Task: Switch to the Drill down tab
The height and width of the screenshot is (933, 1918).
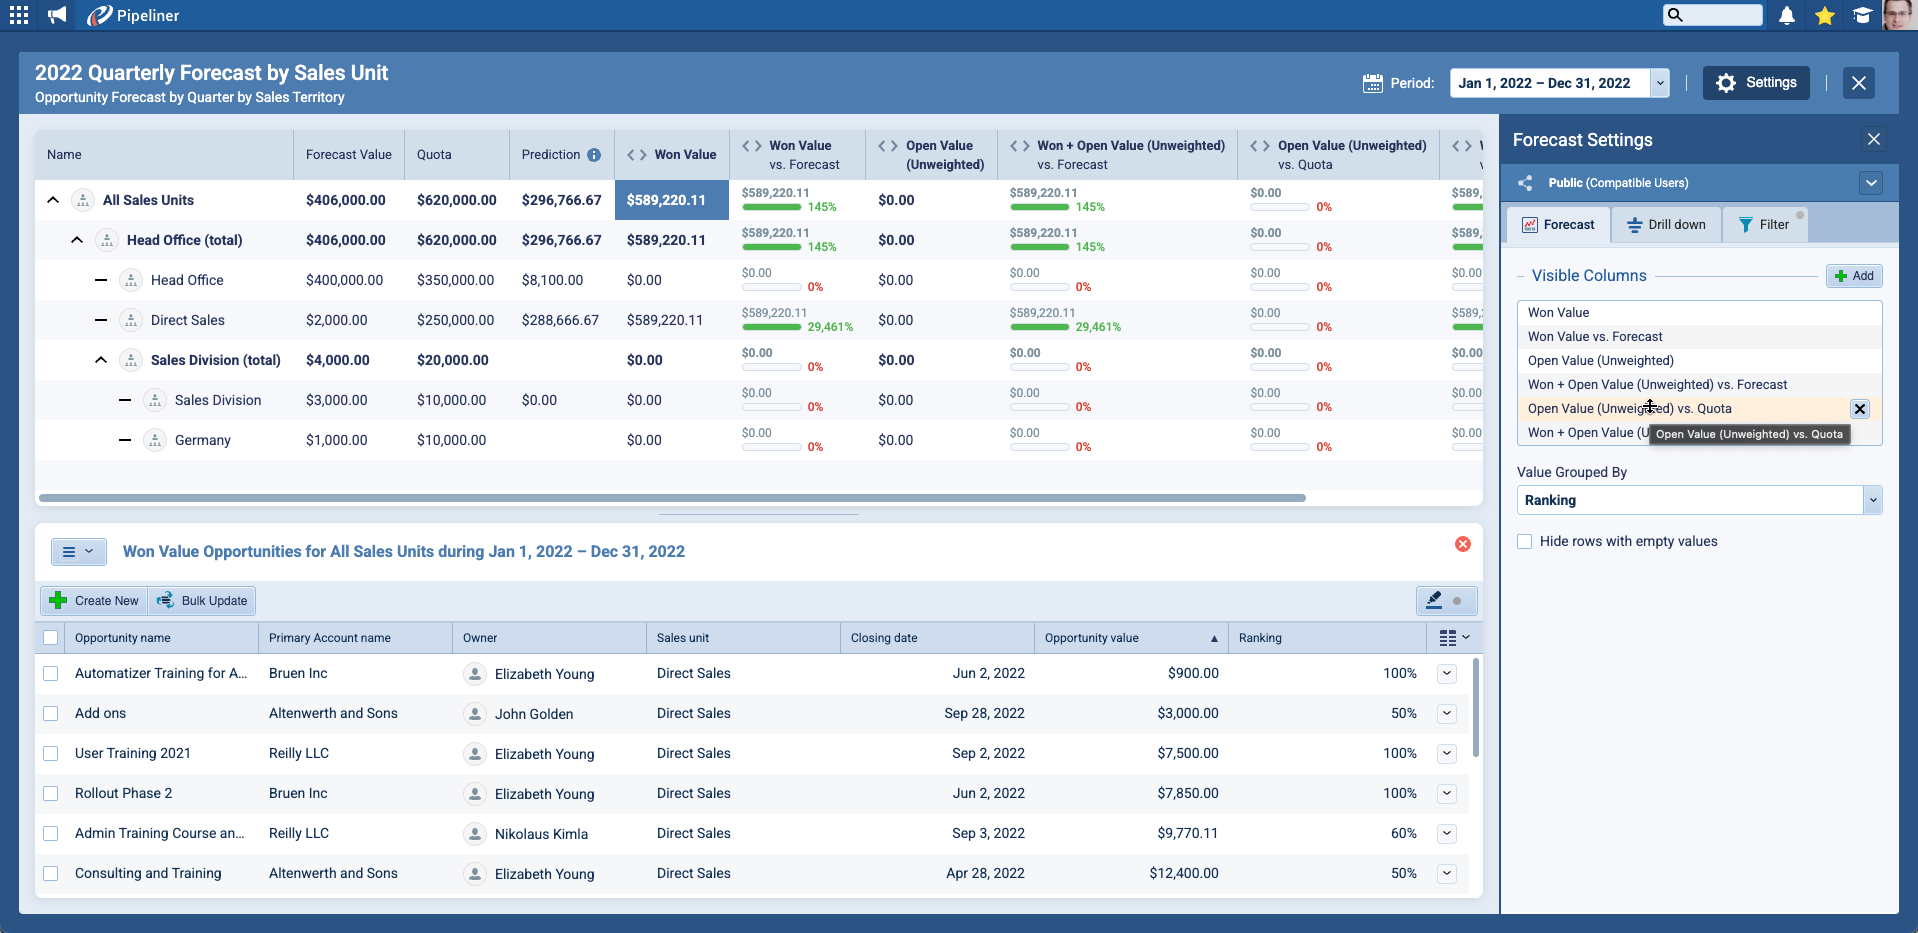Action: 1666,225
